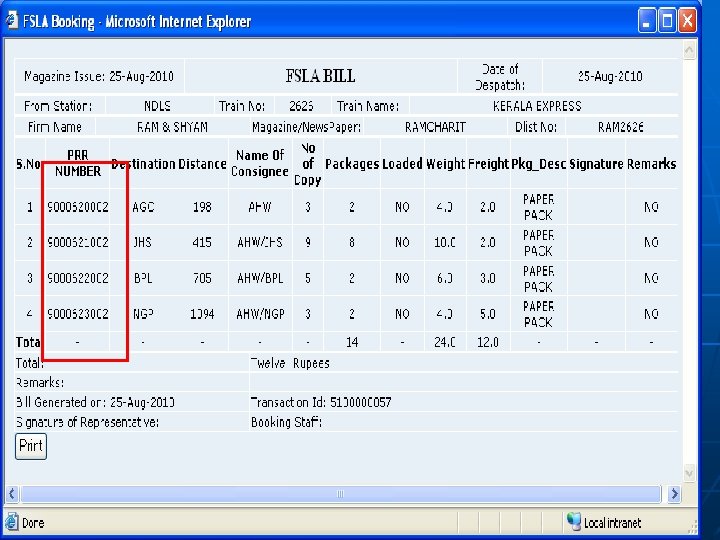Maximize the FSLA Booking window
The width and height of the screenshot is (720, 540).
(667, 21)
